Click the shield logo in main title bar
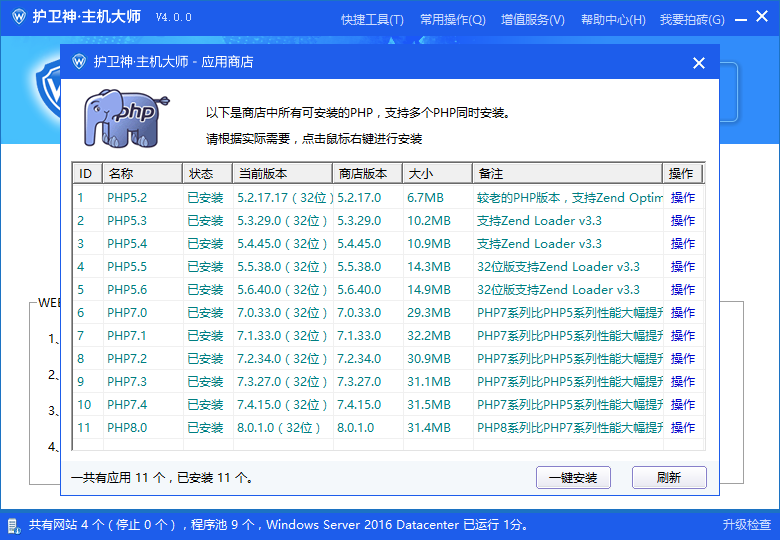Image resolution: width=780 pixels, height=540 pixels. tap(18, 17)
